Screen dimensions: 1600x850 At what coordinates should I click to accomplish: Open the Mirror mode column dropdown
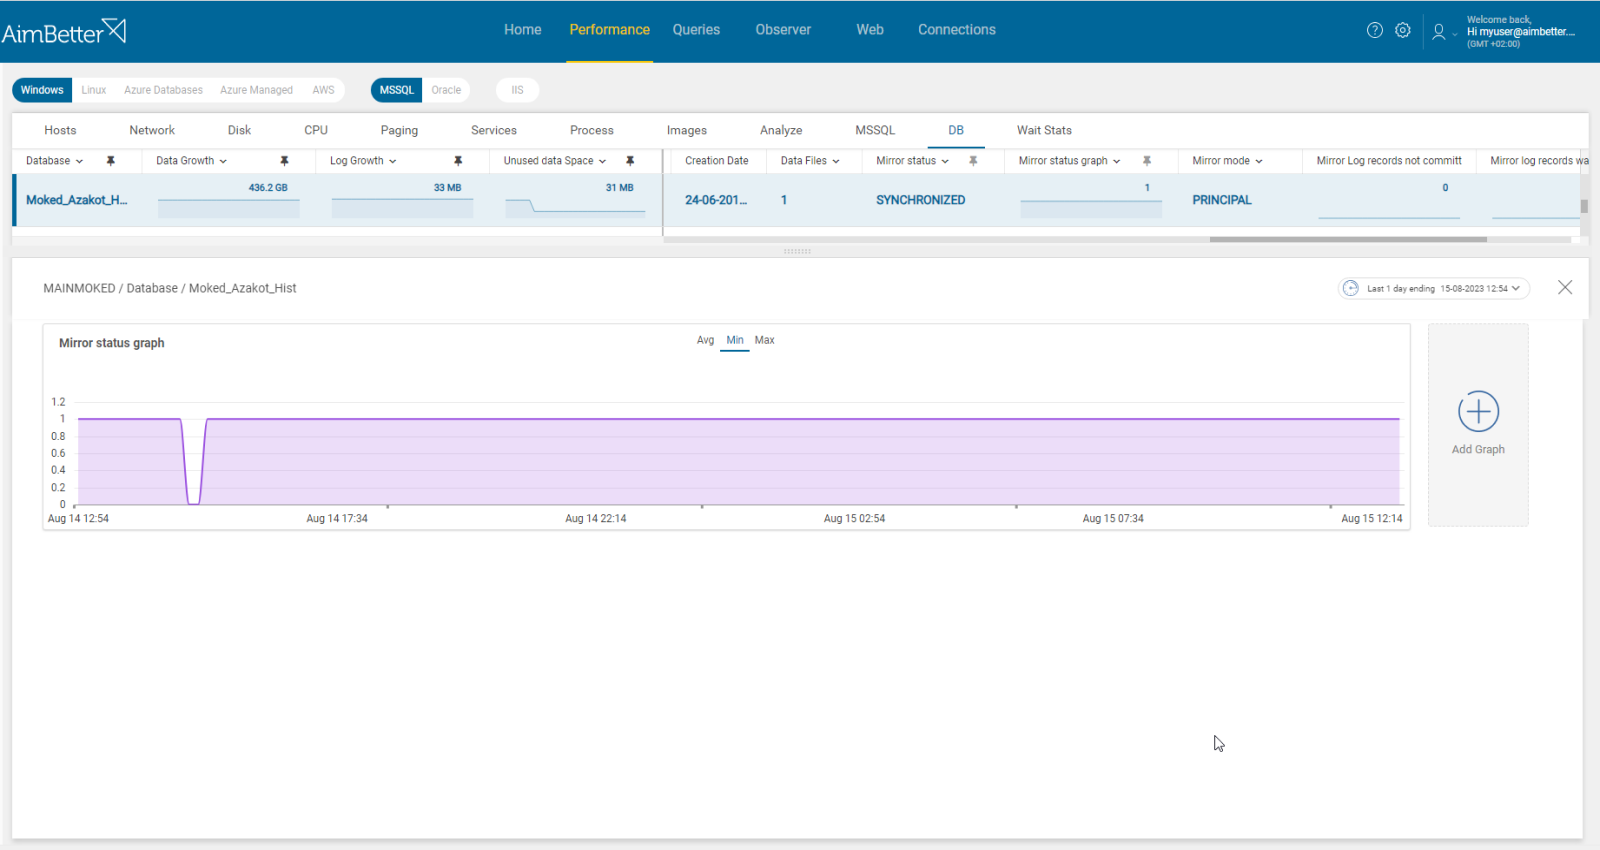coord(1259,161)
